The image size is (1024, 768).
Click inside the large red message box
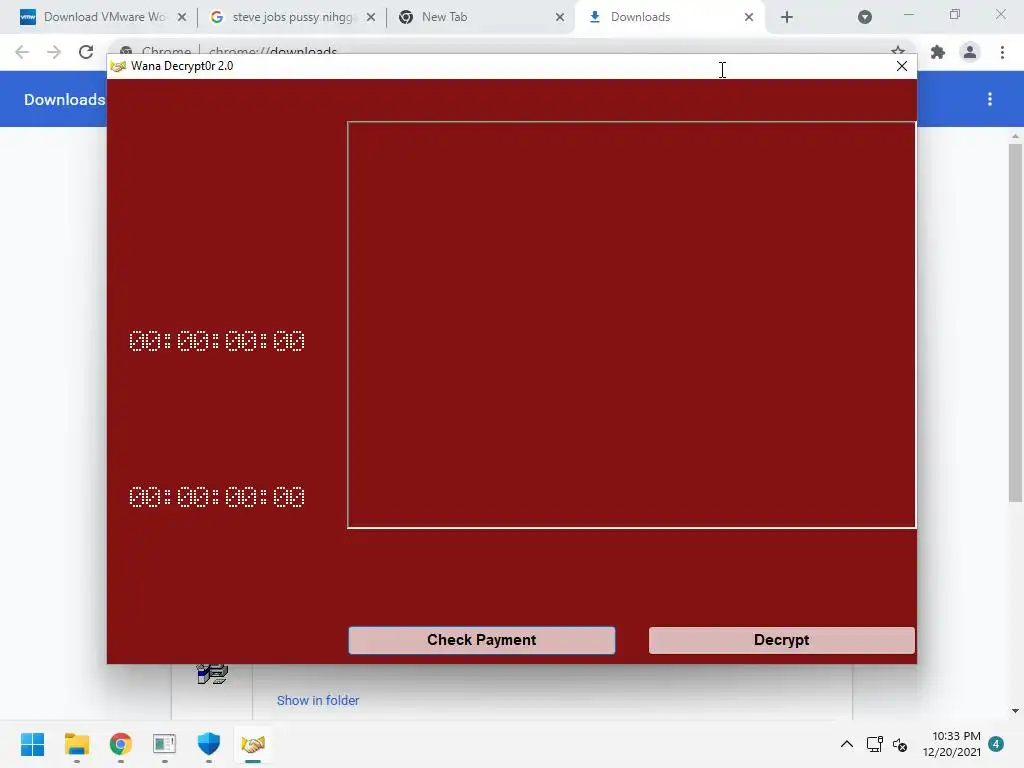click(632, 325)
